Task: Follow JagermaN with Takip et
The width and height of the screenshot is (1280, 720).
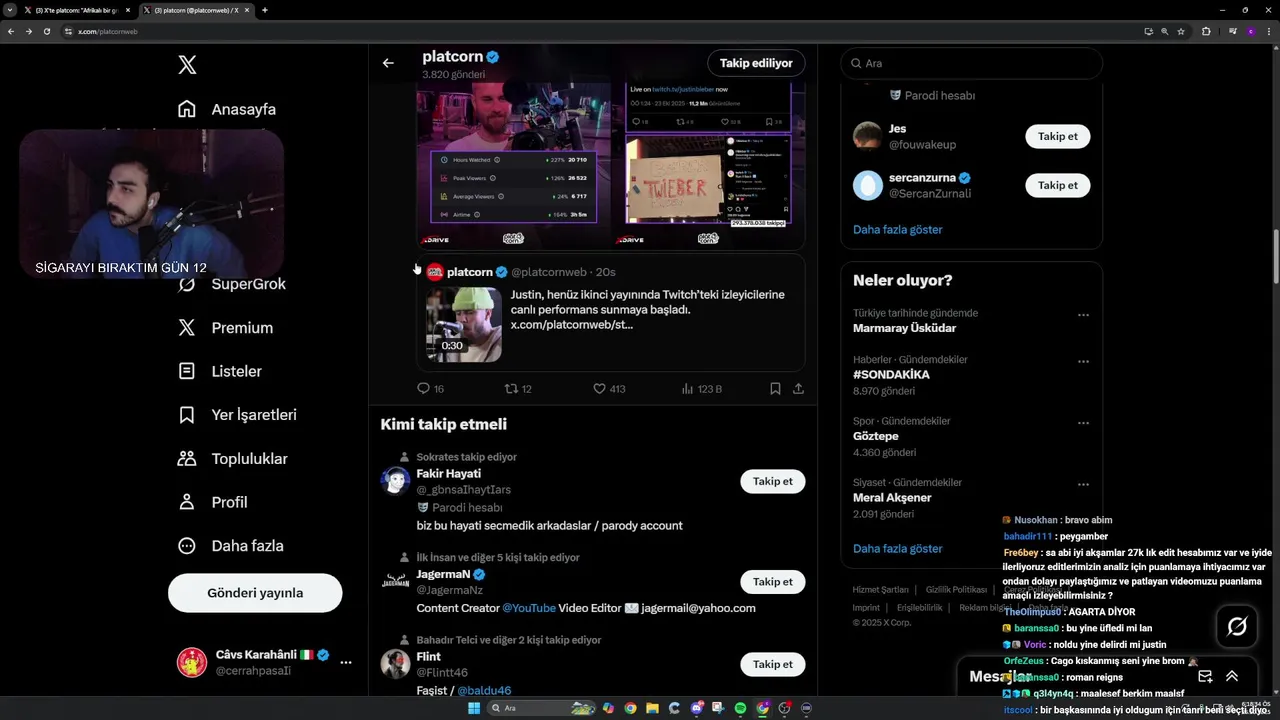Action: coord(772,582)
